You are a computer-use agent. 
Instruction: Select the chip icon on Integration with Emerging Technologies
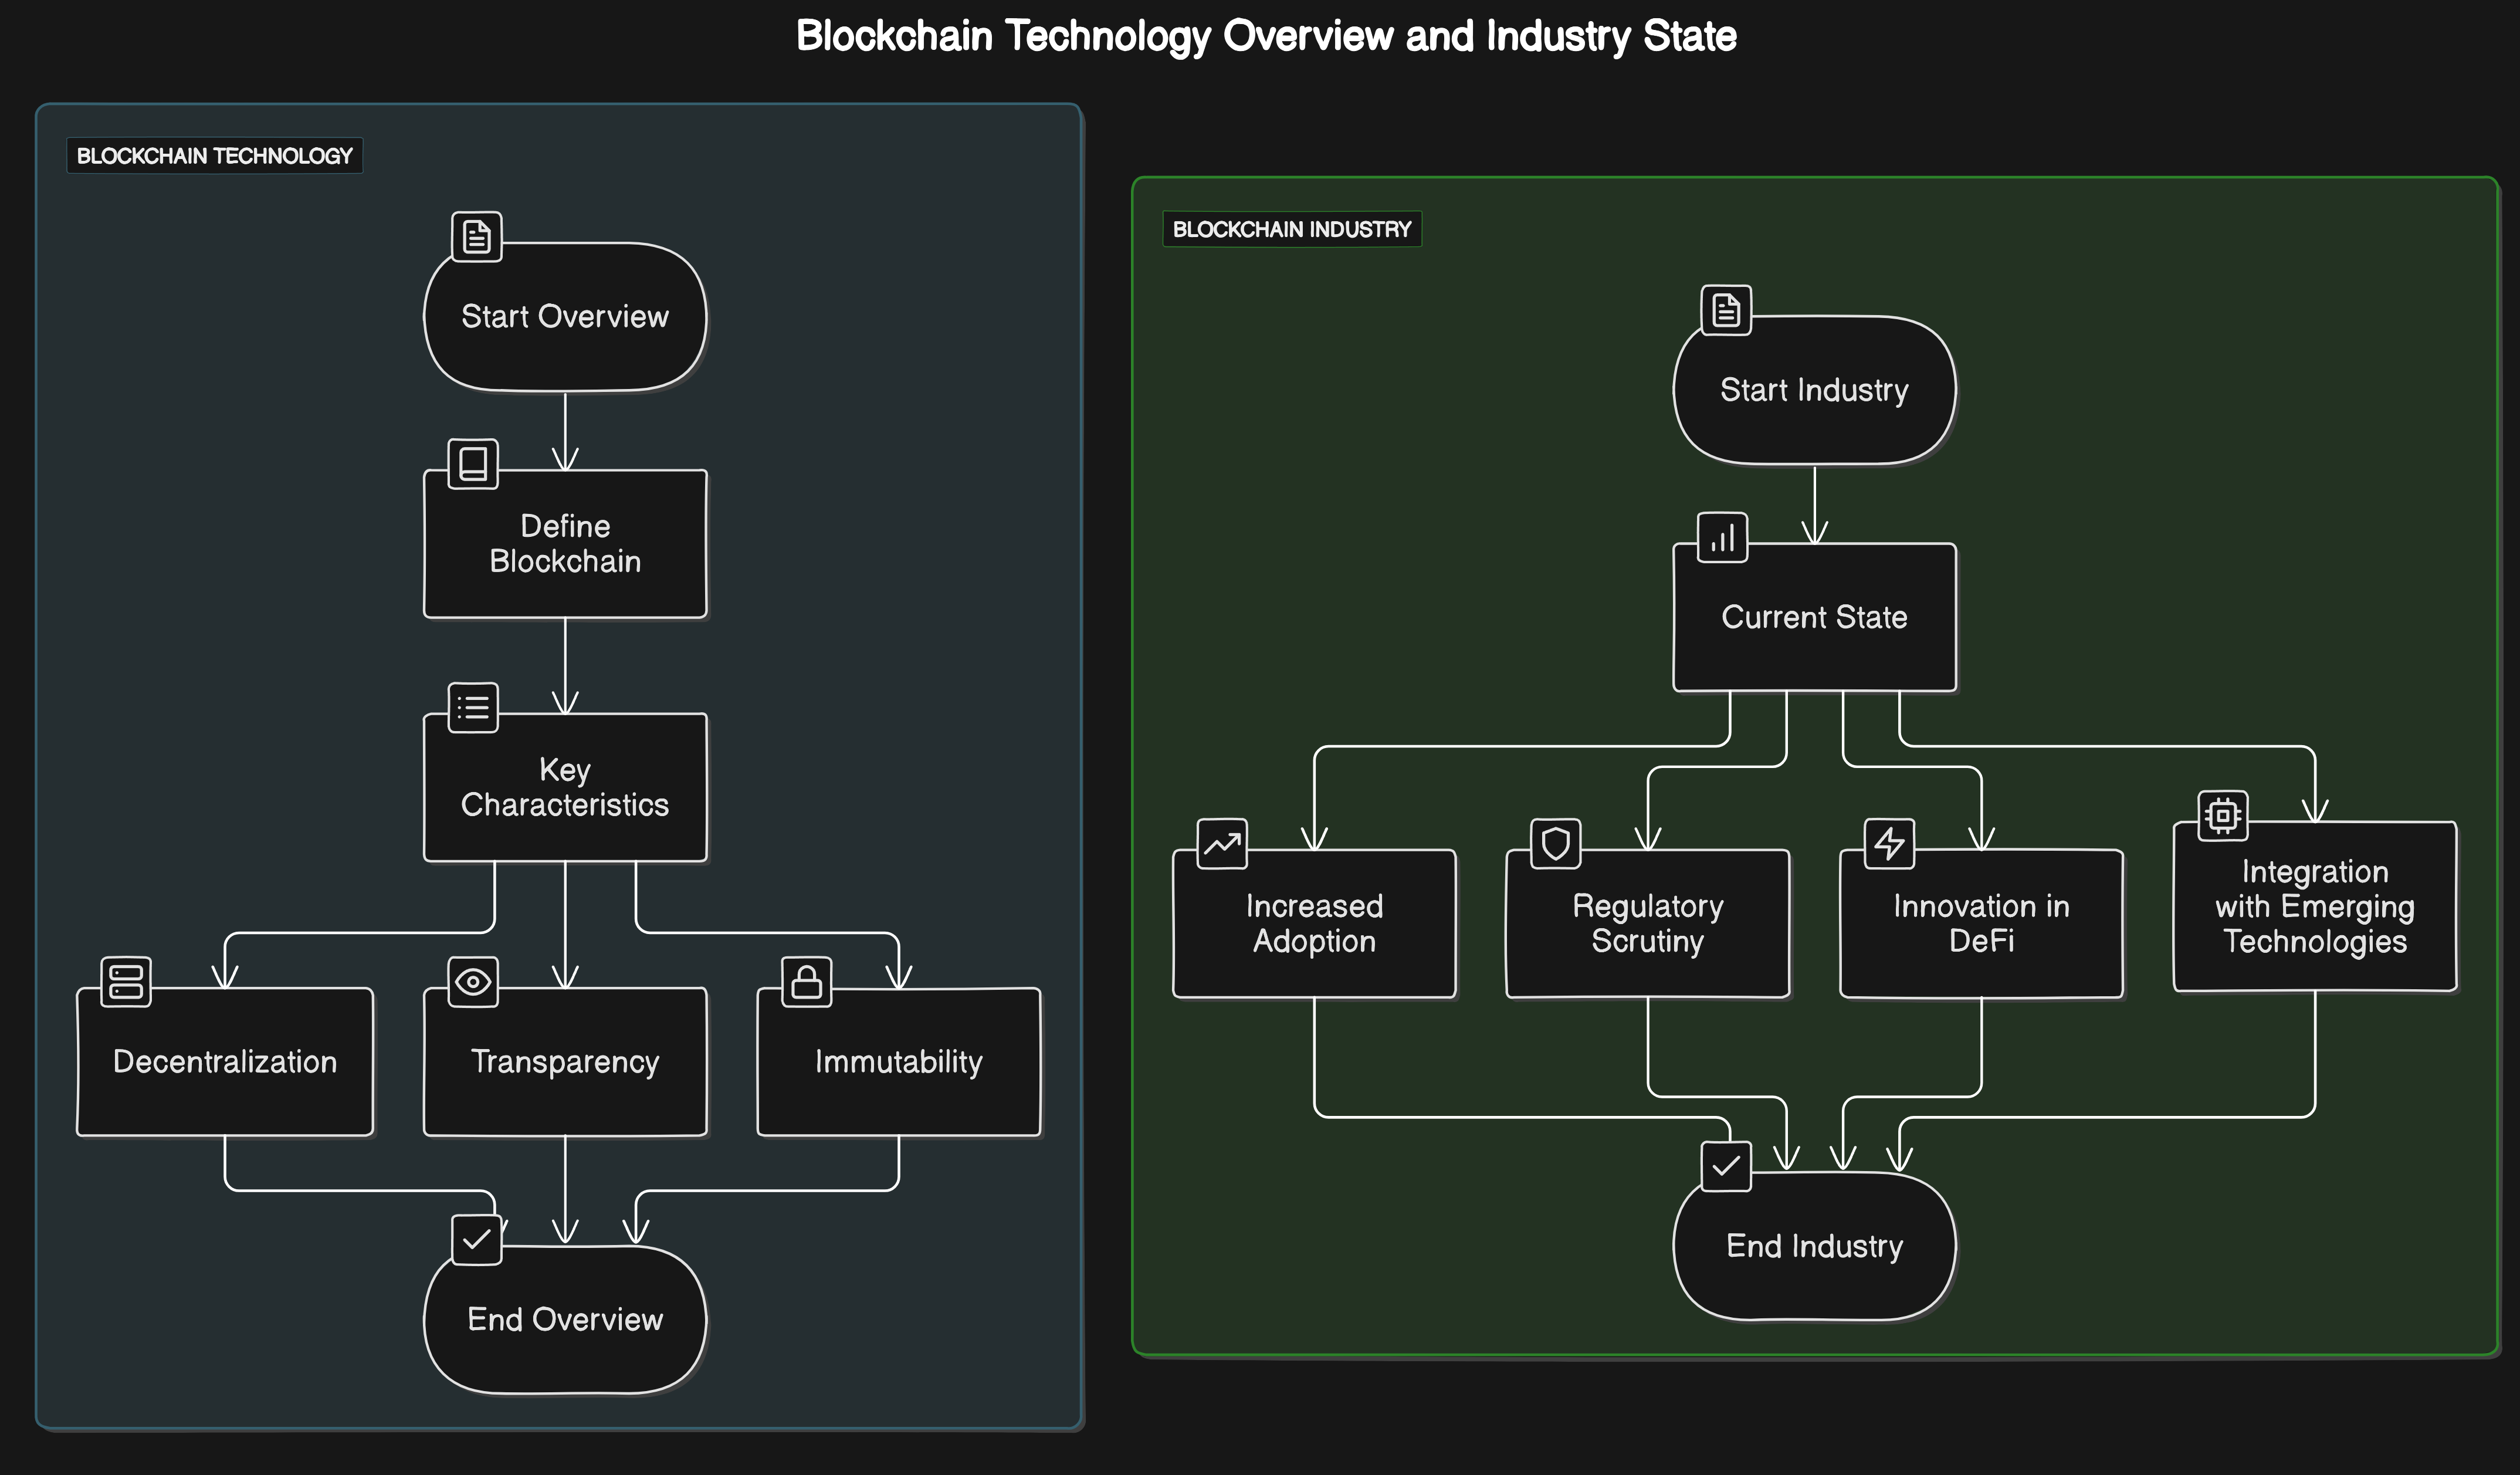(2224, 816)
